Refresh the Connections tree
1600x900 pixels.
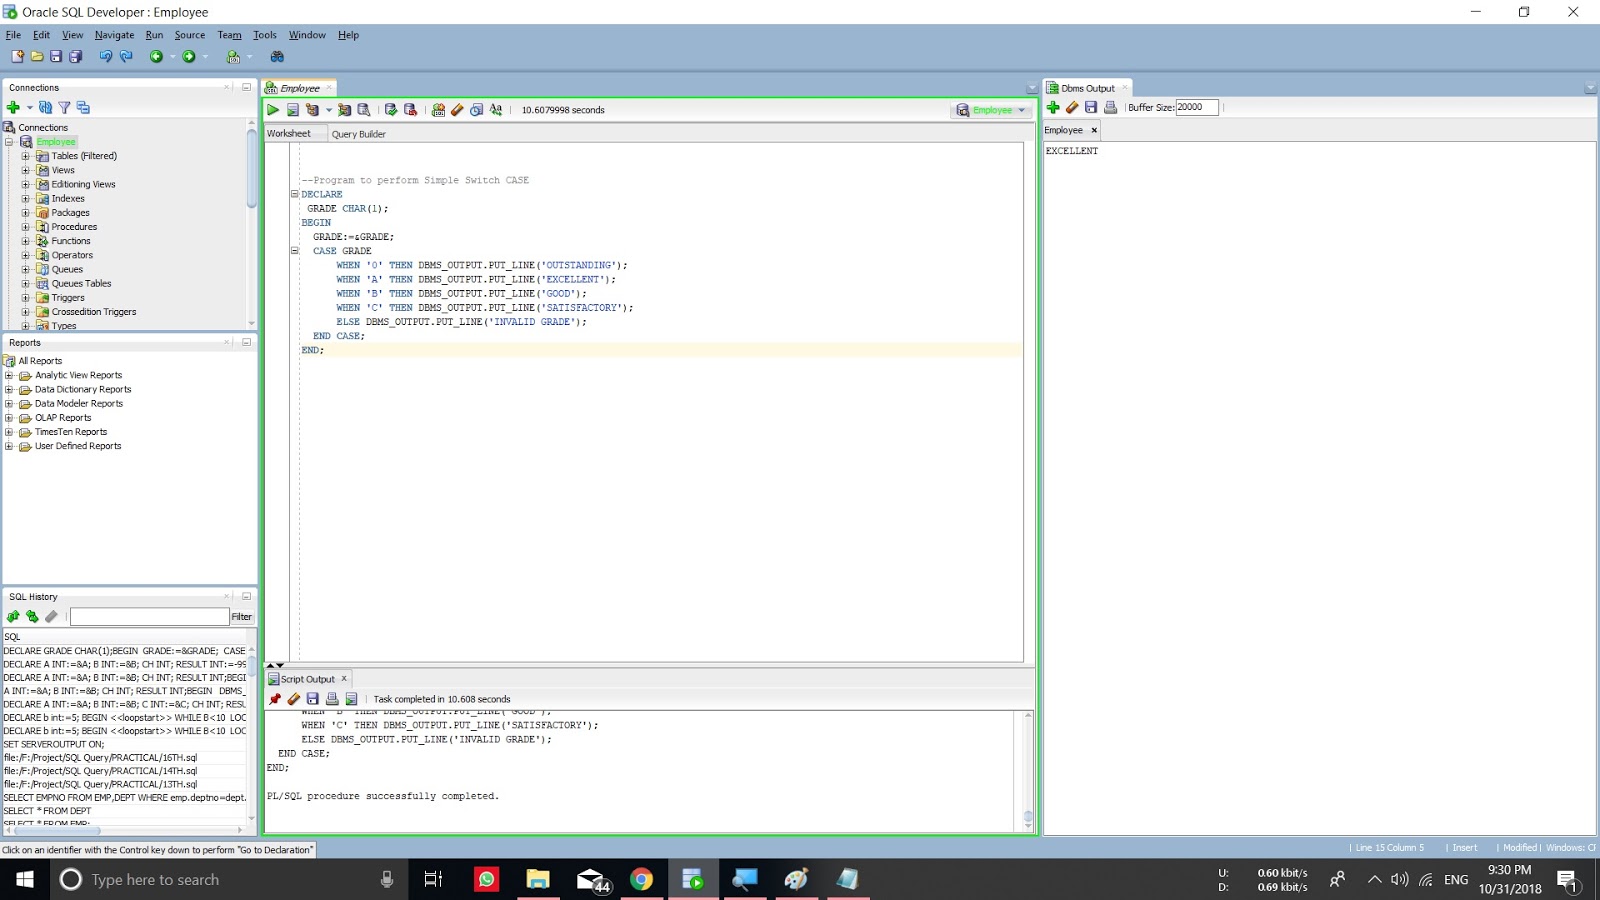(x=45, y=107)
